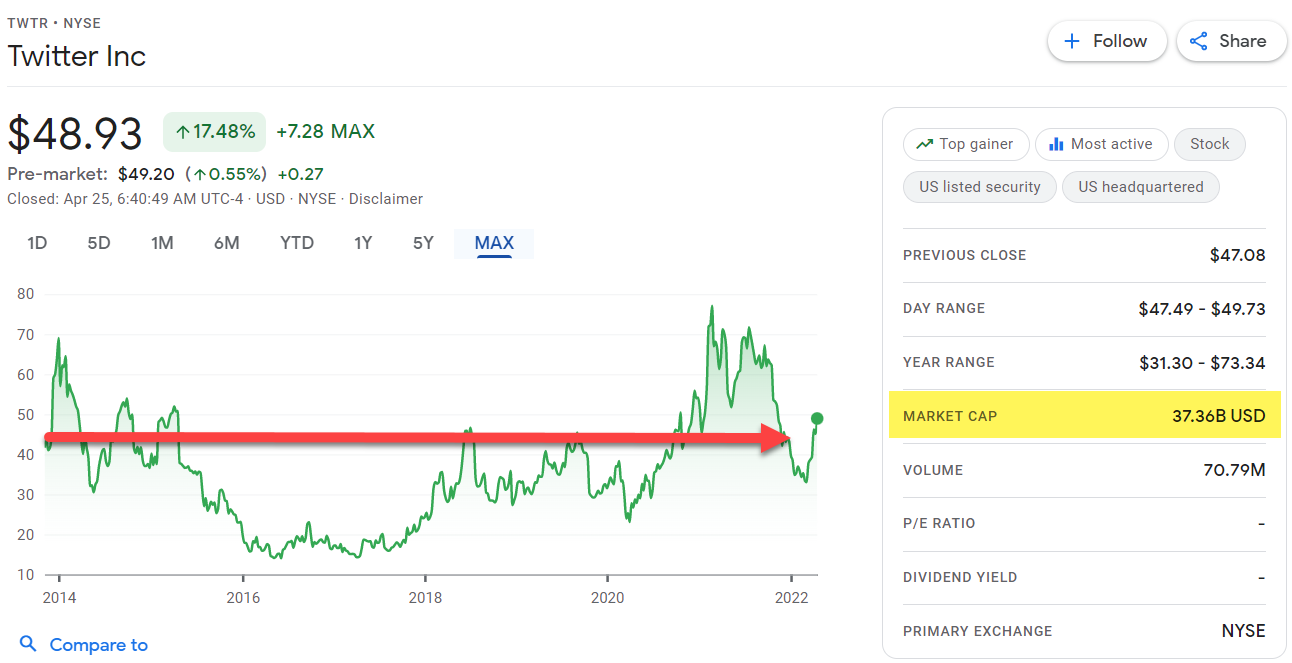Screen dimensions: 1292x663
Task: Enable the US listed security filter
Action: click(x=979, y=186)
